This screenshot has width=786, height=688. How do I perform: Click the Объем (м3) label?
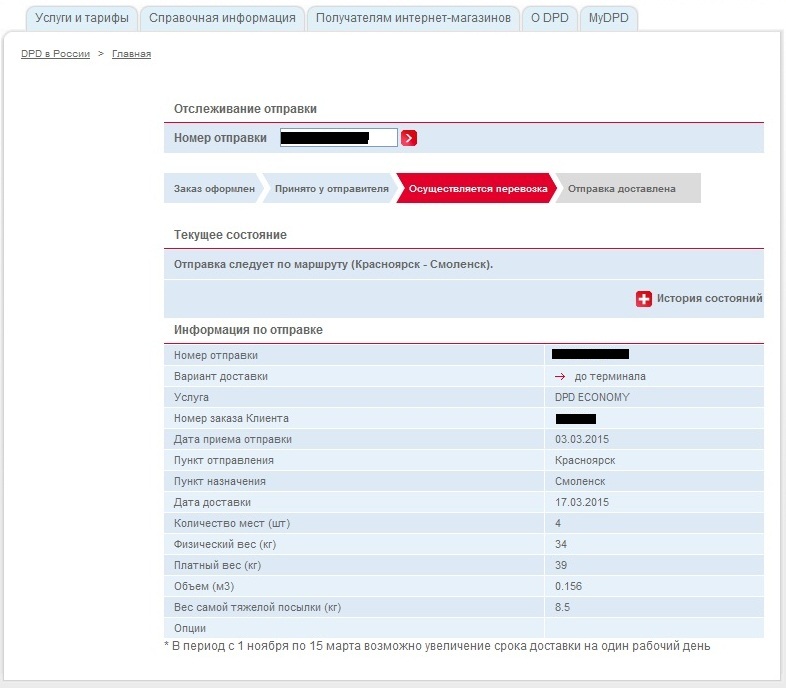204,586
